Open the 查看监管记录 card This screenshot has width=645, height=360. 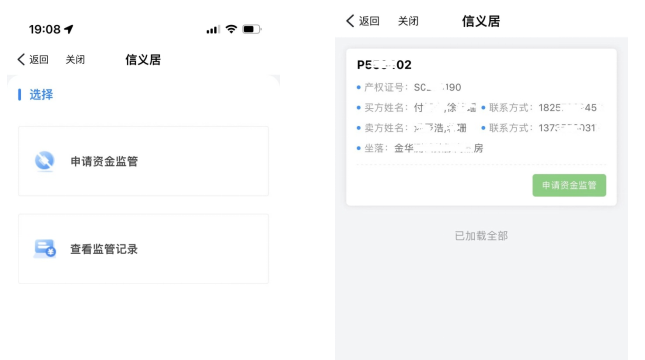pyautogui.click(x=143, y=249)
